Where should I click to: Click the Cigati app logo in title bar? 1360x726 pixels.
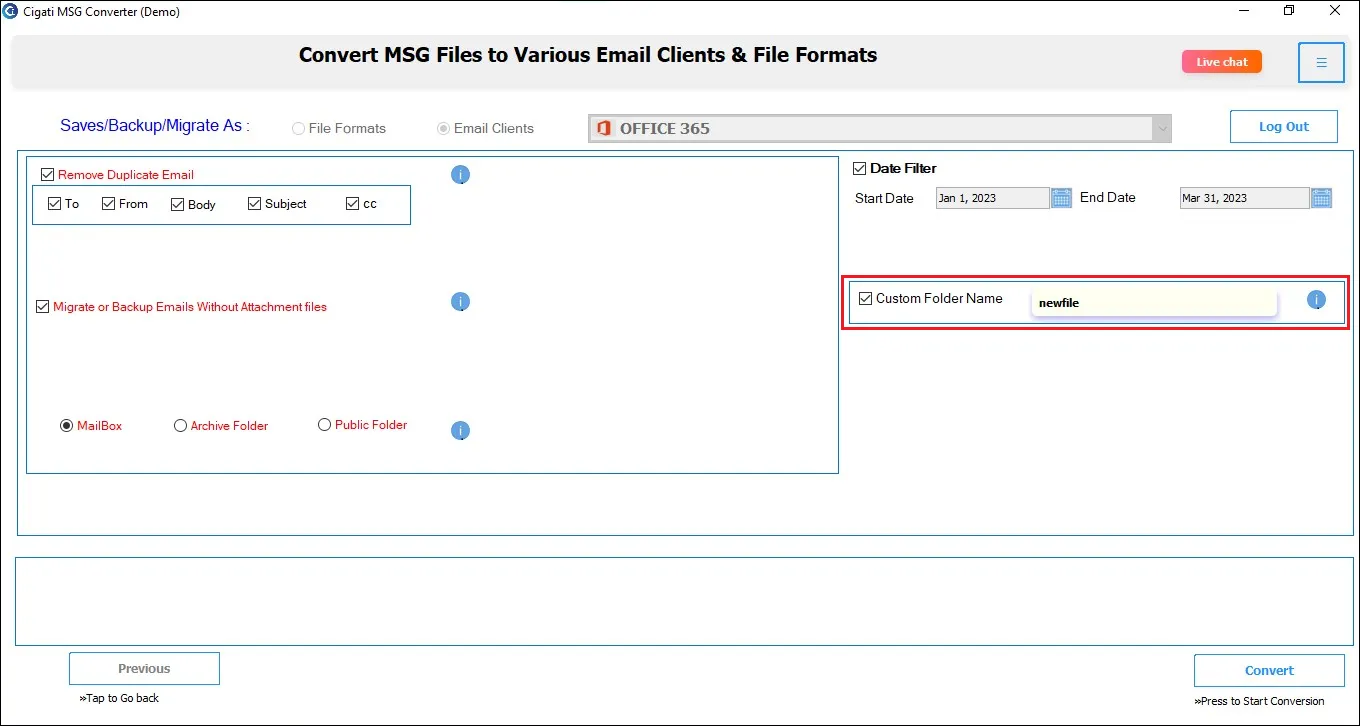(10, 11)
